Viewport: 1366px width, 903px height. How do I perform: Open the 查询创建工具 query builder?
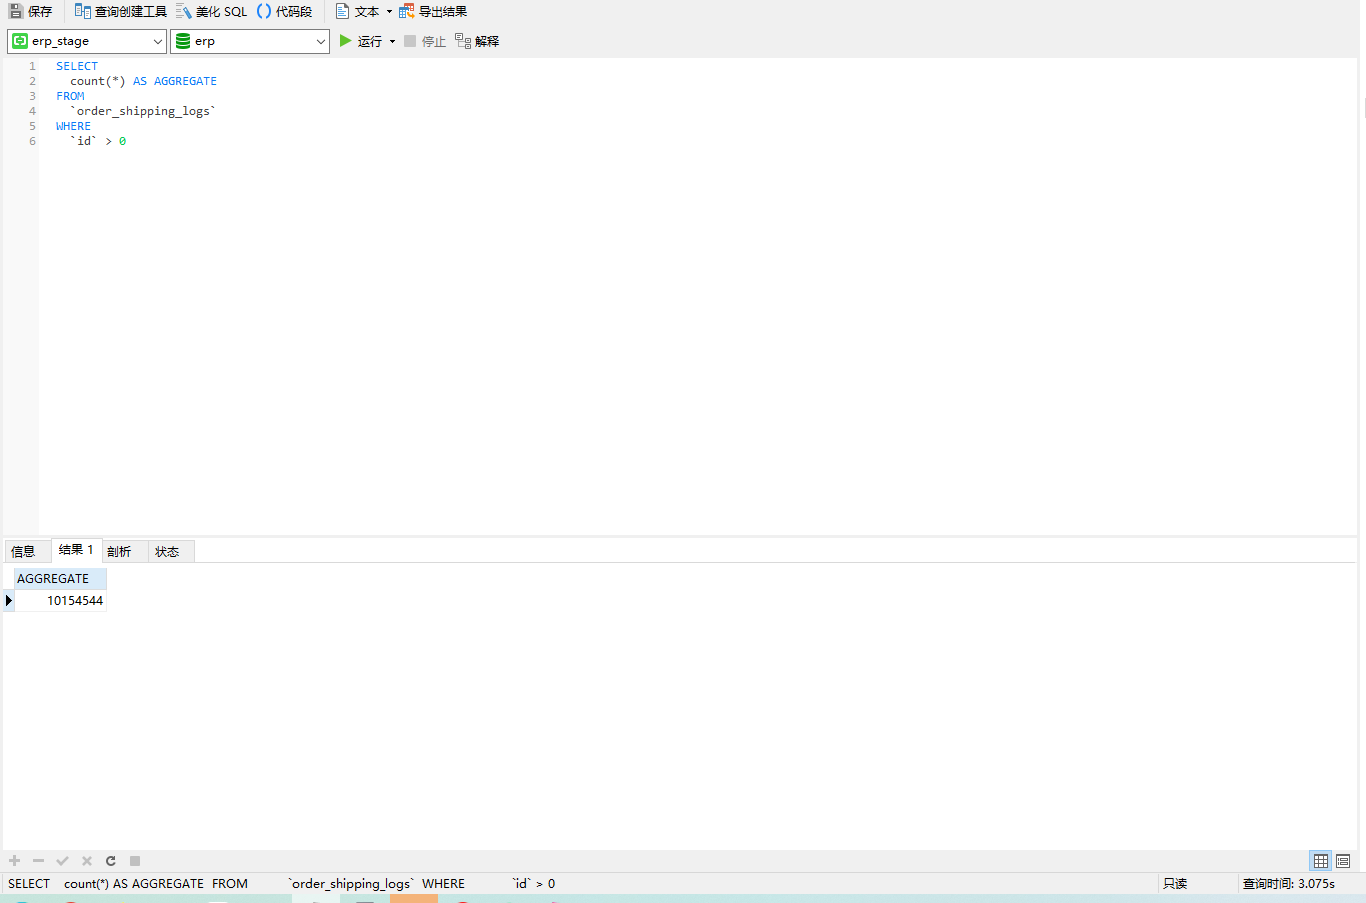(121, 12)
